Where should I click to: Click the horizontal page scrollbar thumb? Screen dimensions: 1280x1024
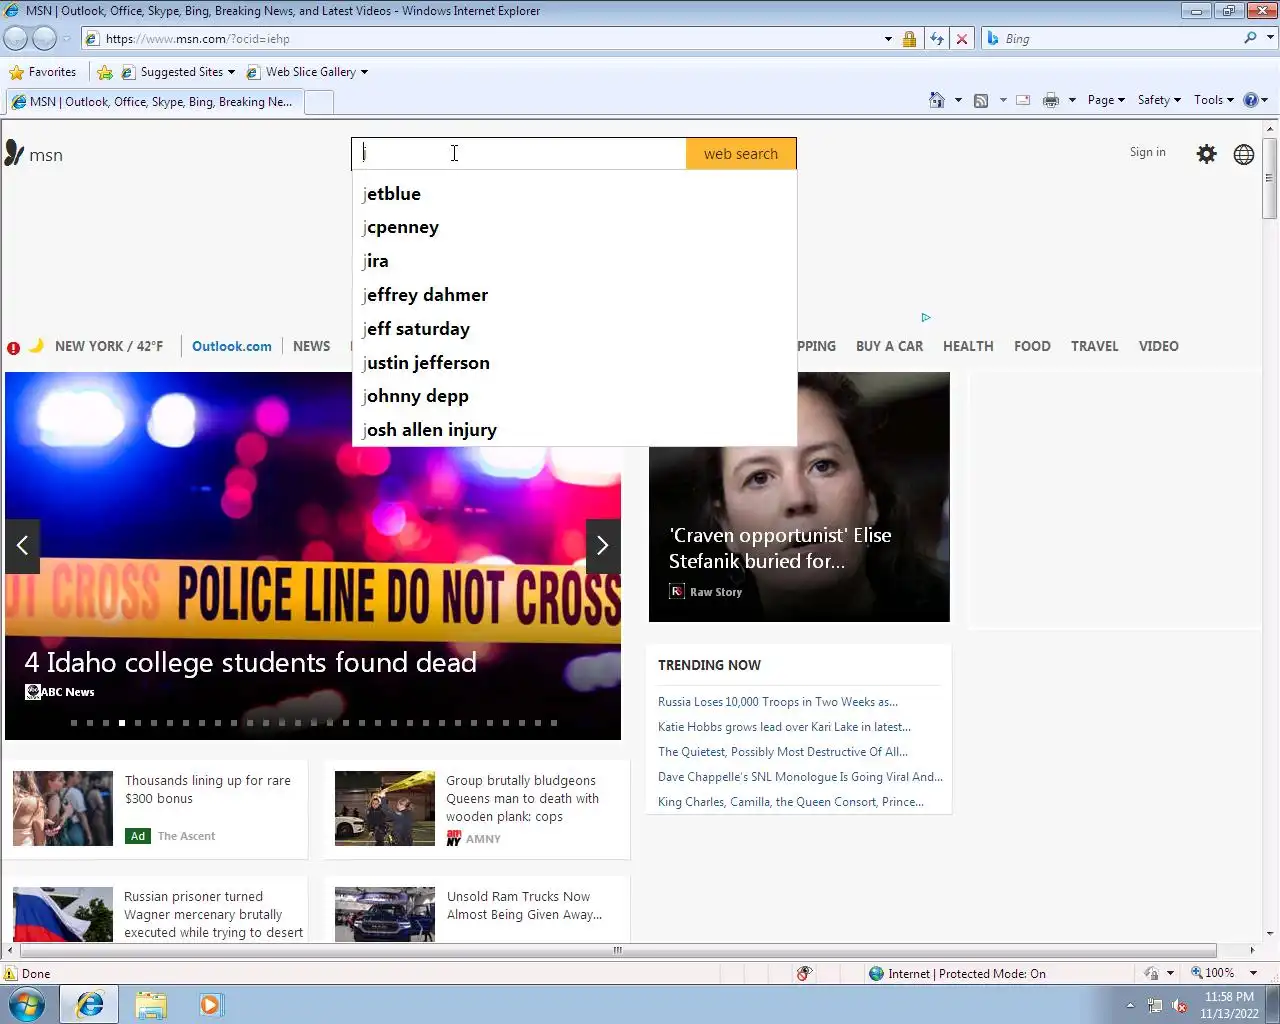pos(617,950)
